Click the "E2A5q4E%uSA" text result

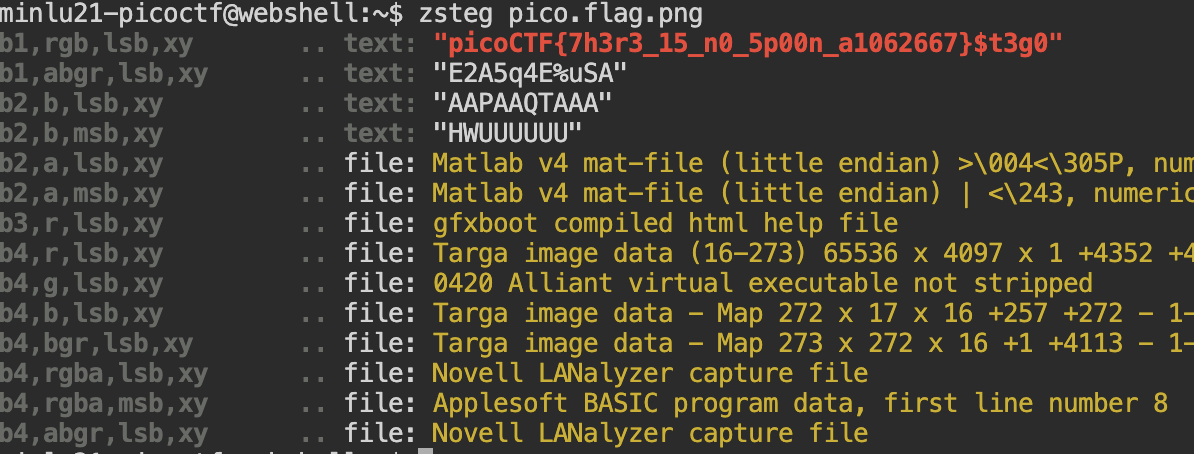coord(529,73)
